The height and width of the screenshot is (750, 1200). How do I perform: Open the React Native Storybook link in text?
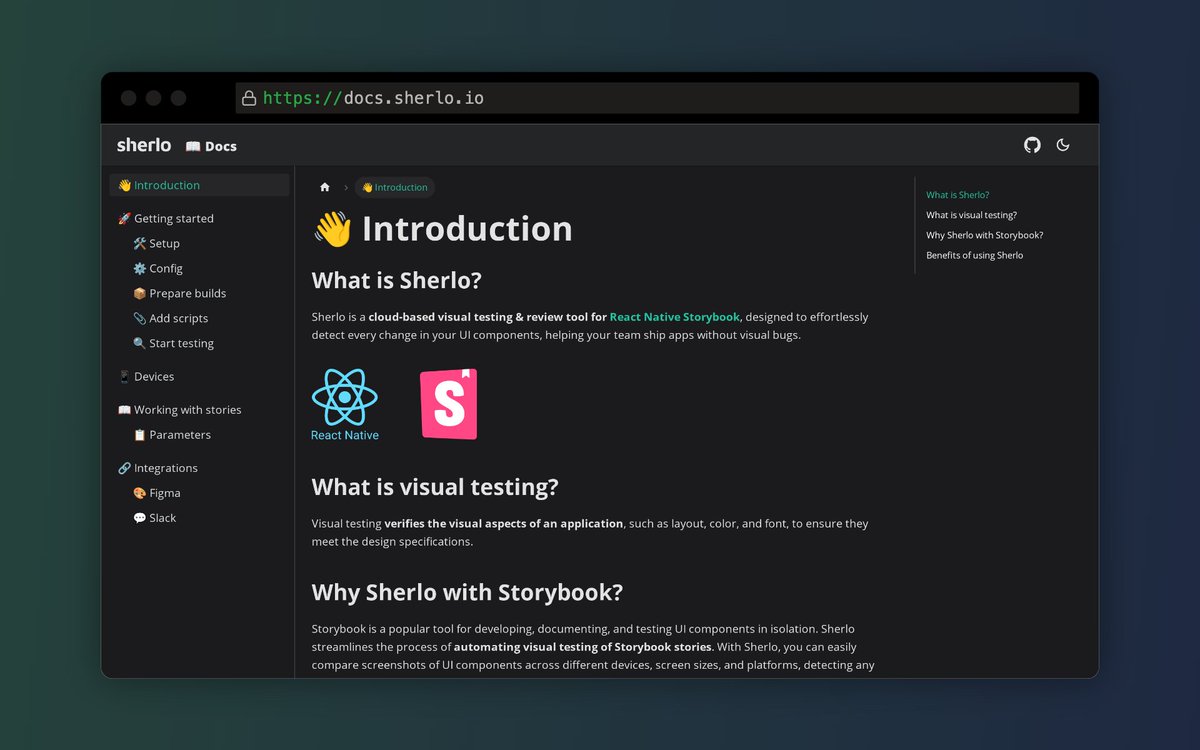point(674,316)
